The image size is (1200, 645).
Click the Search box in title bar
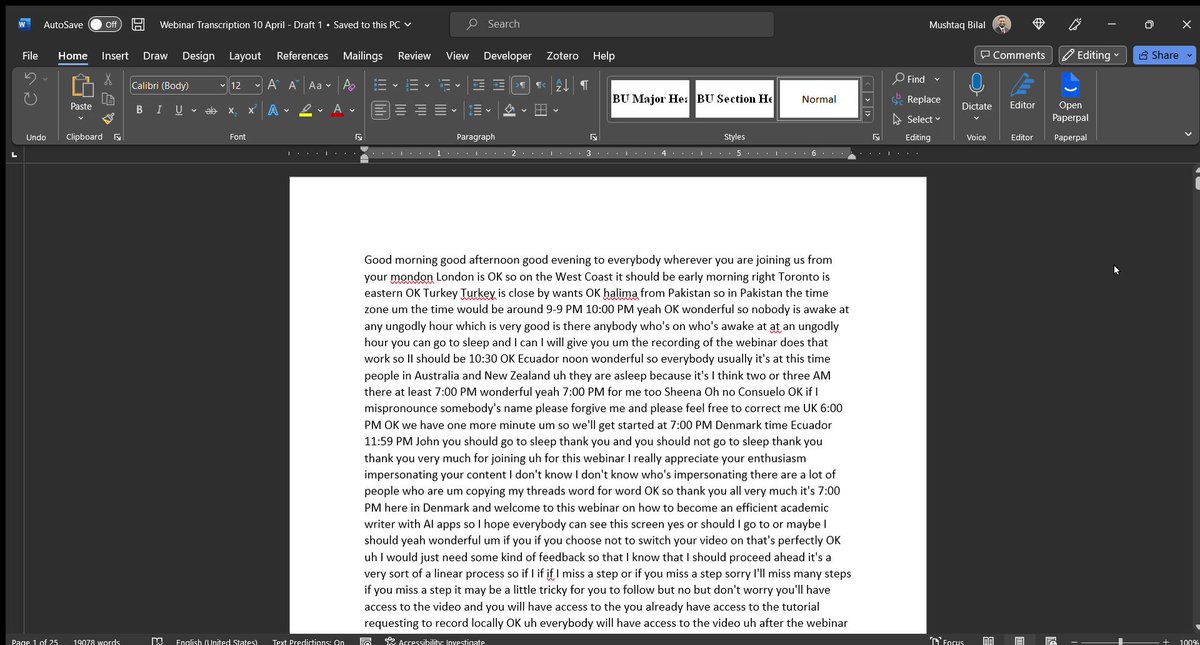[x=612, y=24]
